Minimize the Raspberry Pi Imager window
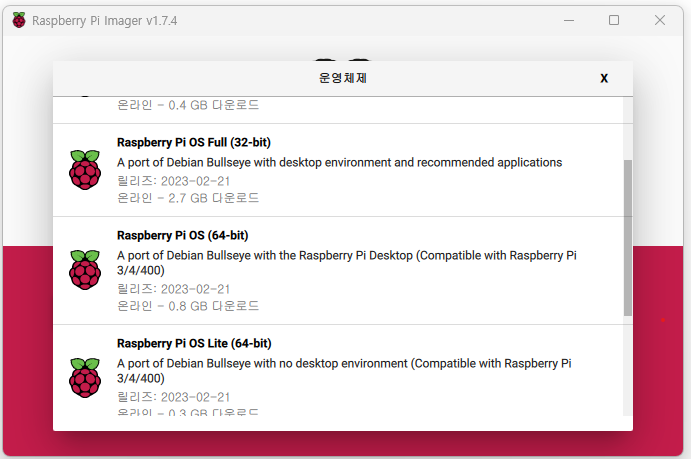 pos(569,20)
